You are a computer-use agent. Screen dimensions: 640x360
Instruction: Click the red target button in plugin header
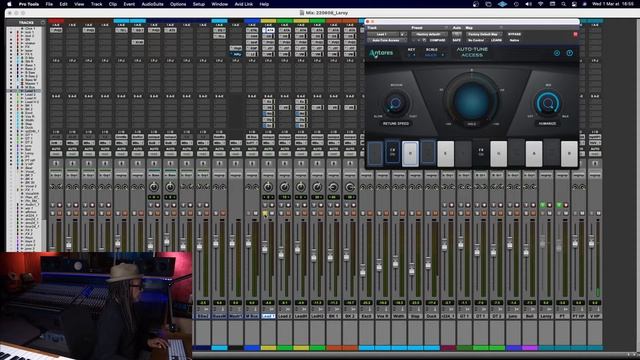coord(575,34)
